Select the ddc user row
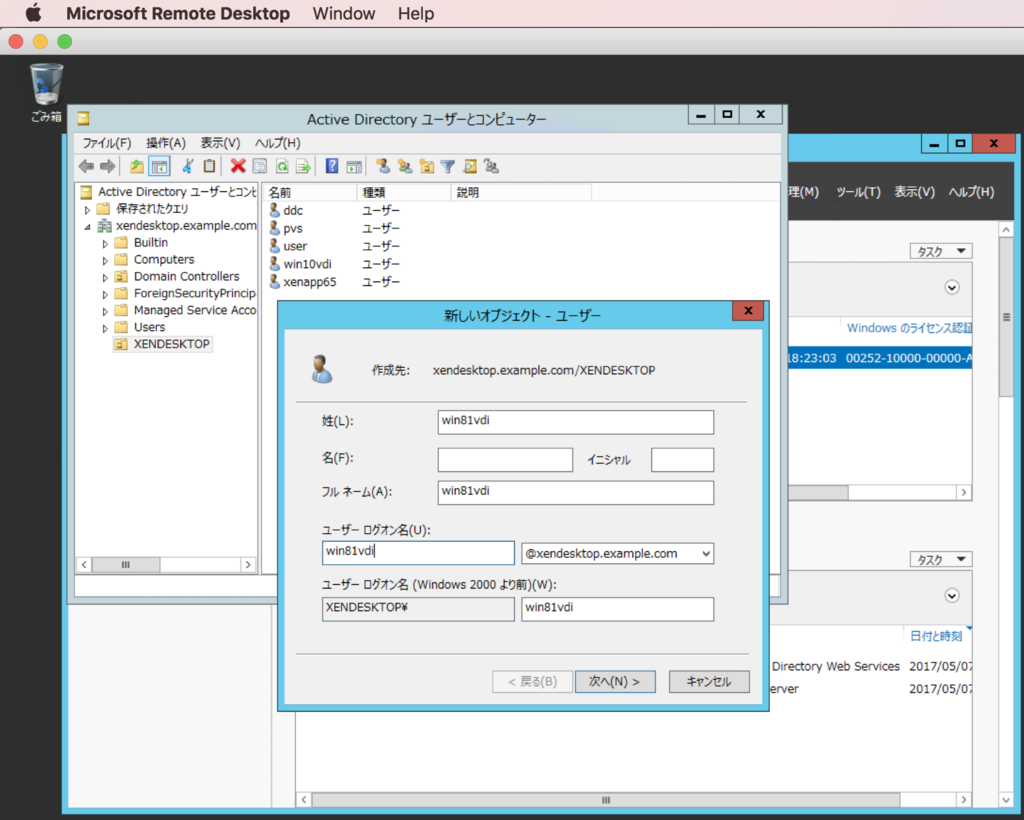The image size is (1024, 820). (293, 211)
